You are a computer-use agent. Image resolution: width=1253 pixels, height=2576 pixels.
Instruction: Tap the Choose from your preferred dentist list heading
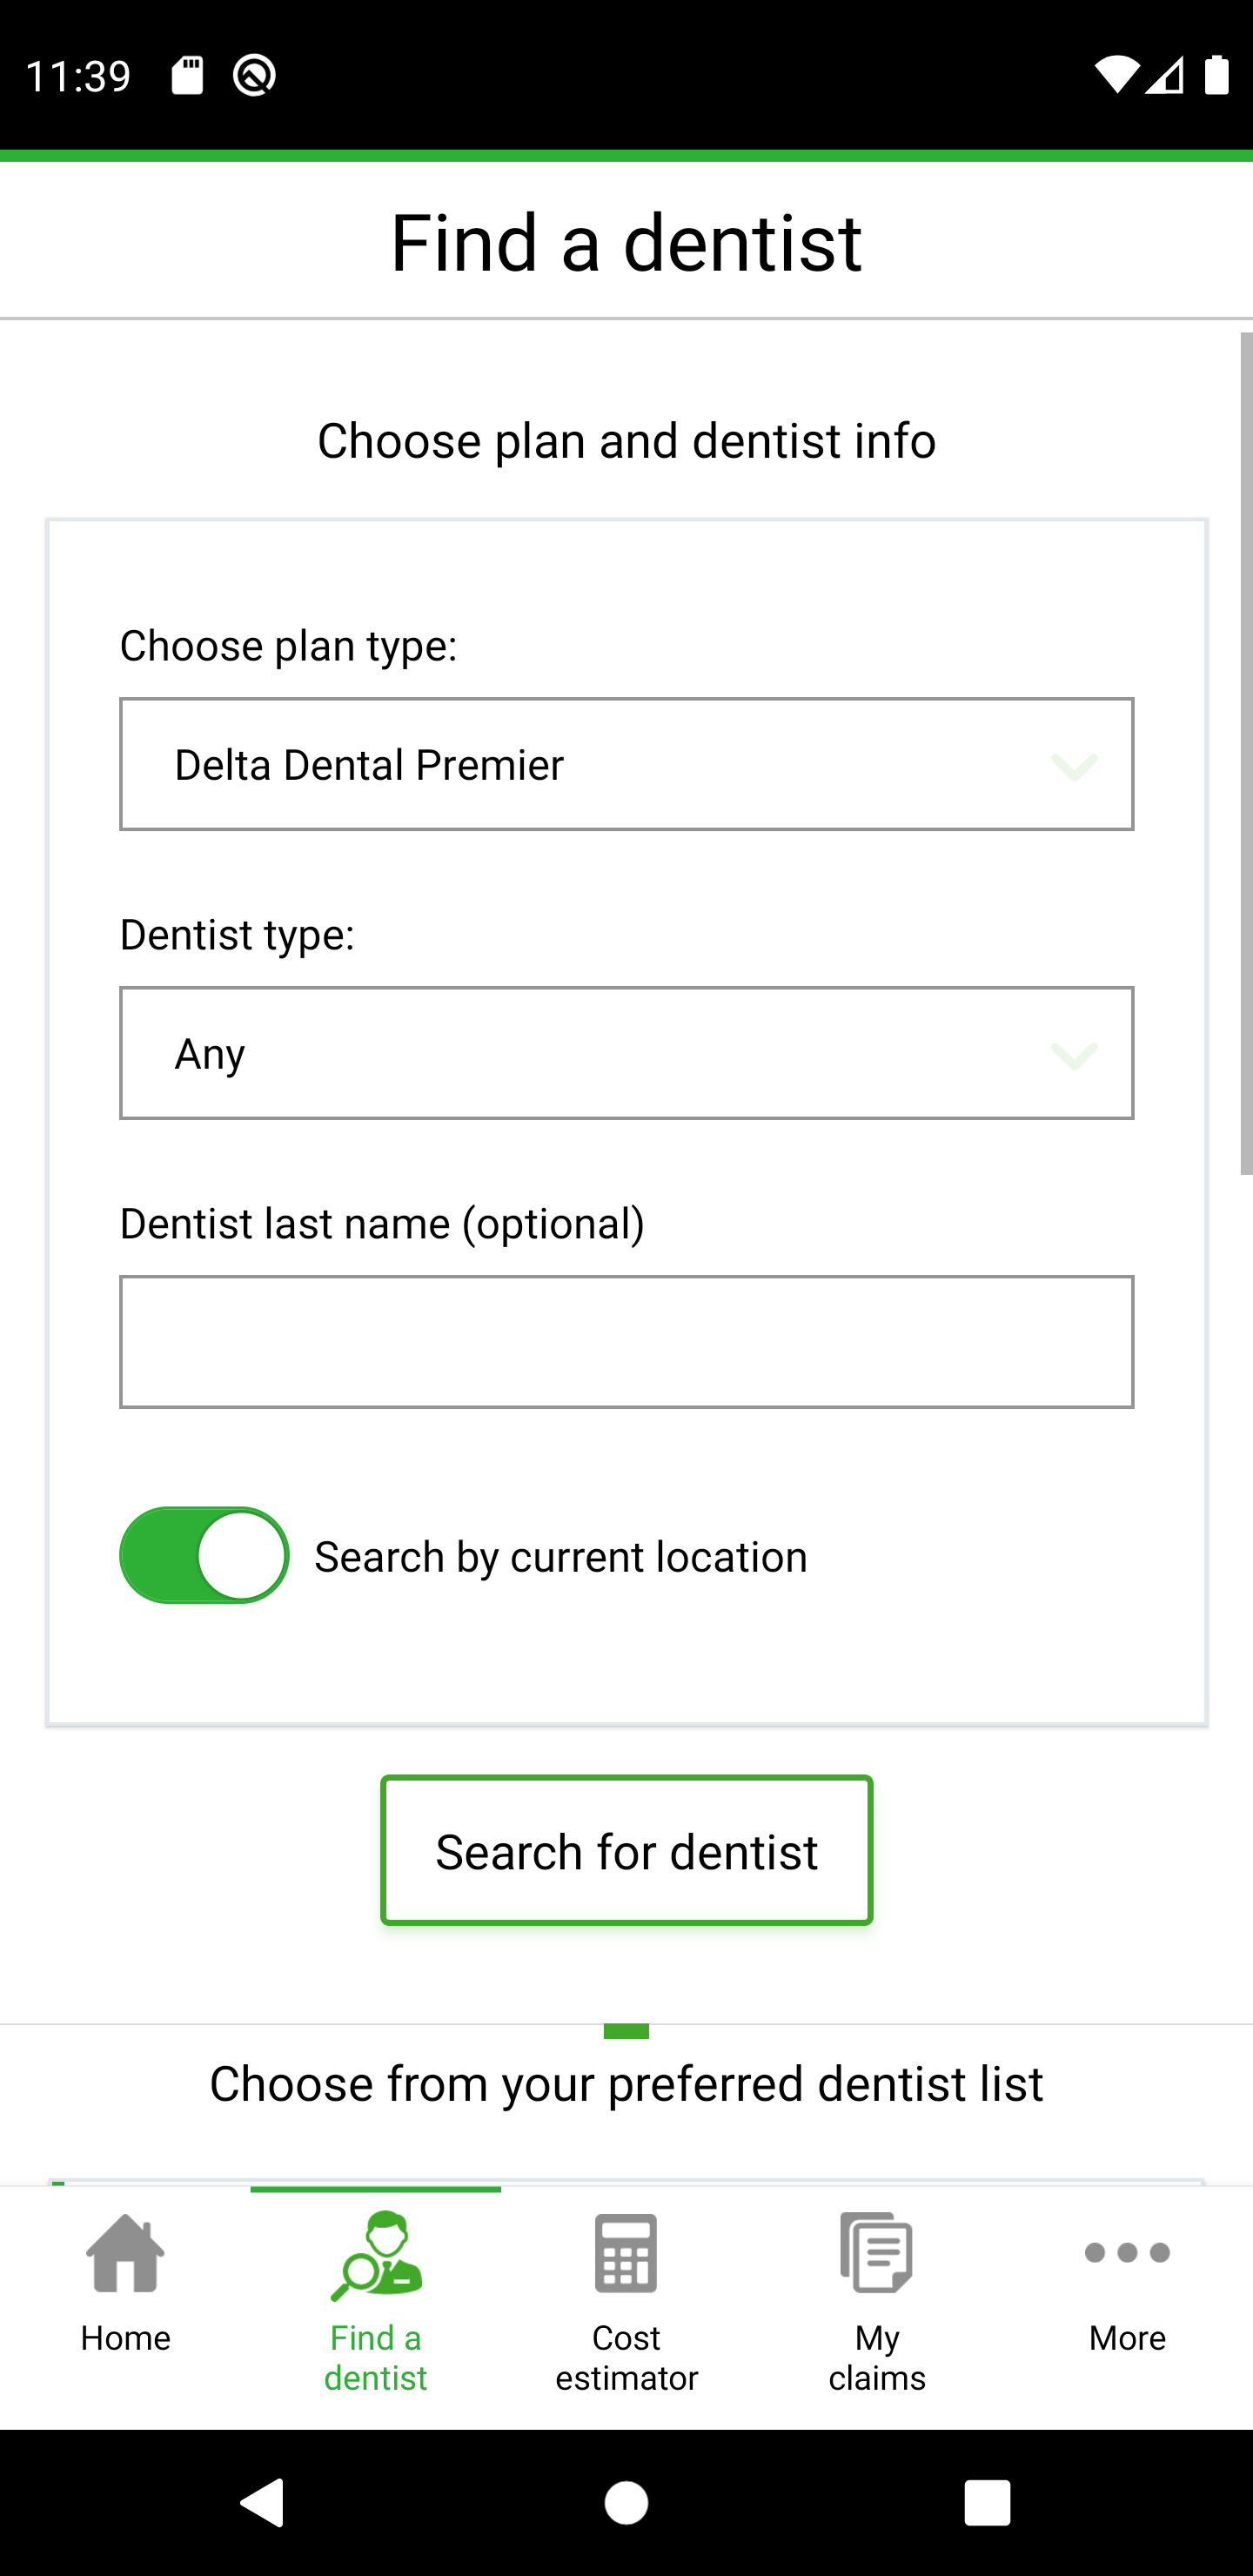tap(626, 2084)
